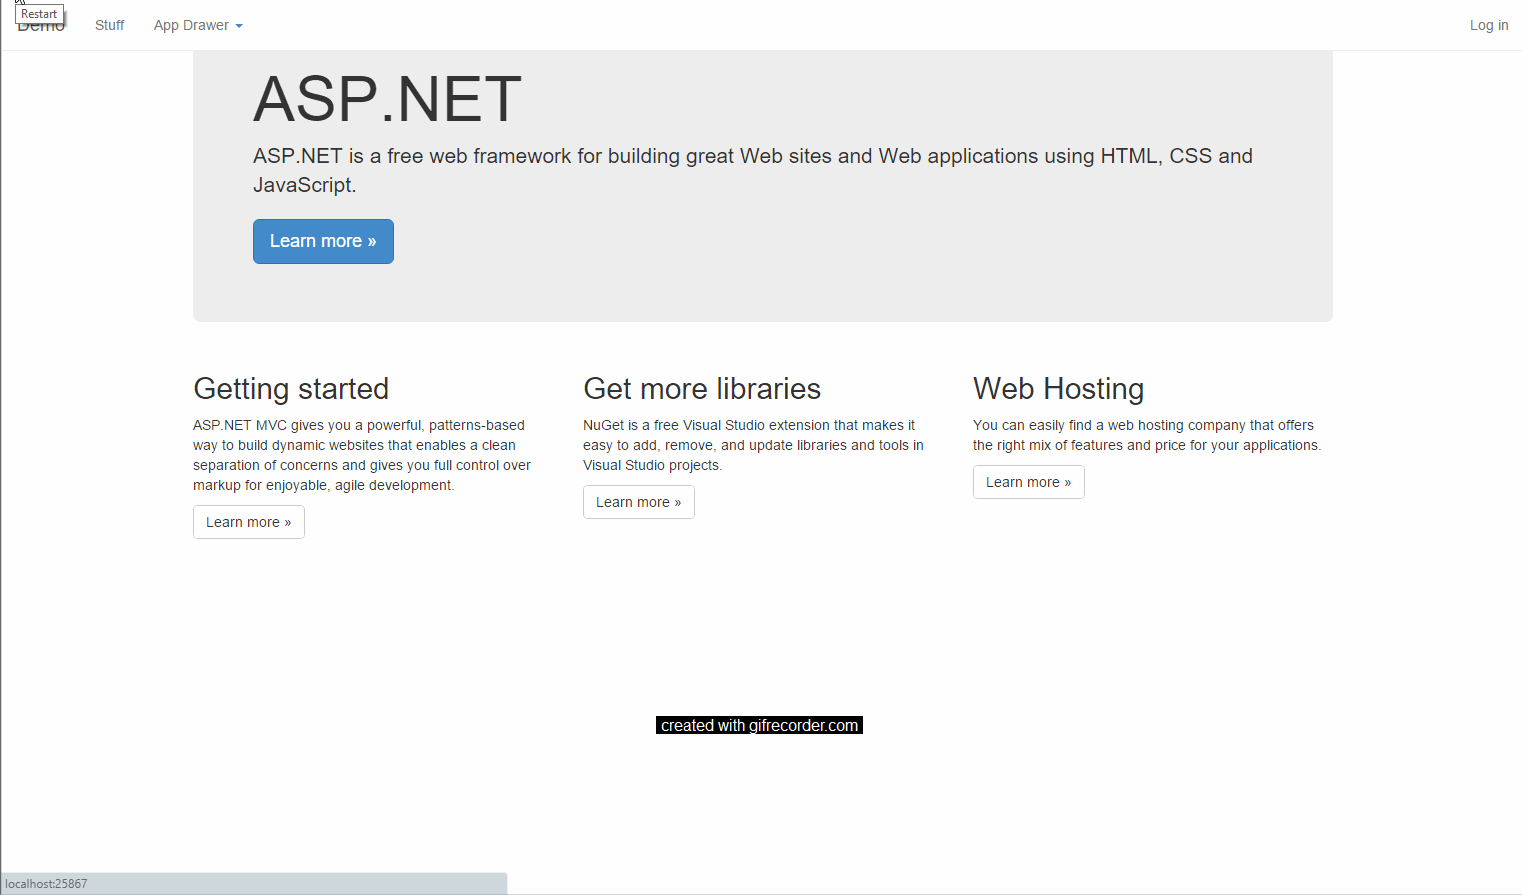Click the paragraph starting 'ASP.NET MVC gives you'

[x=362, y=455]
